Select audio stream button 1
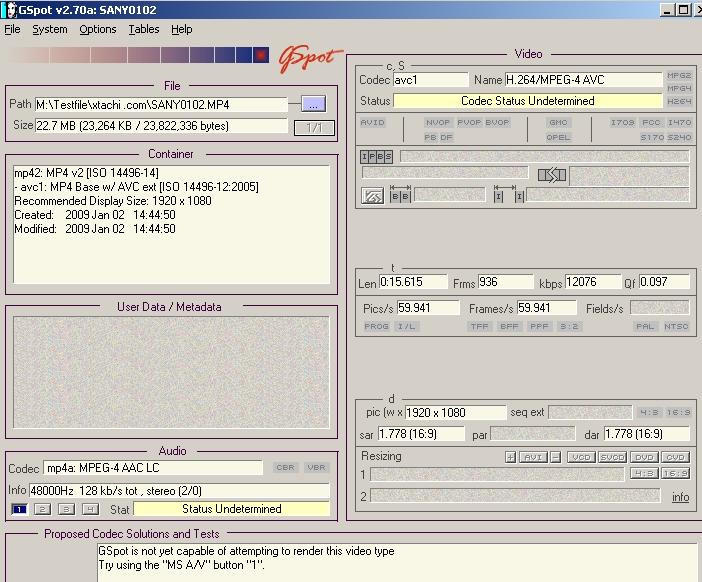 pos(19,509)
